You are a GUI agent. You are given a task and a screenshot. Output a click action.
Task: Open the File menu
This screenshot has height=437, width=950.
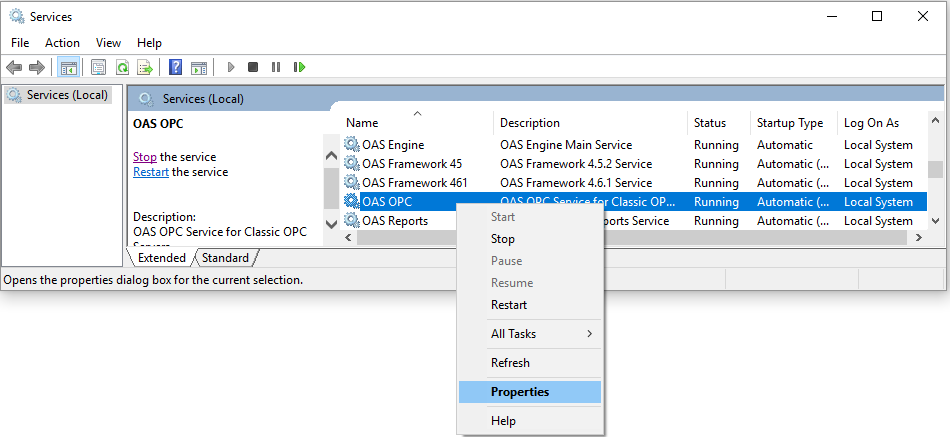point(20,43)
